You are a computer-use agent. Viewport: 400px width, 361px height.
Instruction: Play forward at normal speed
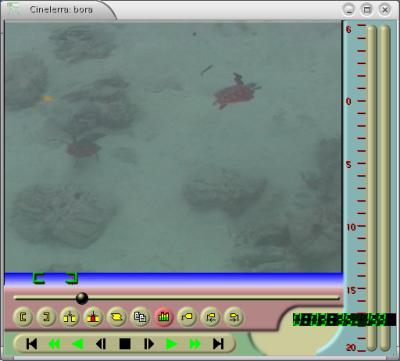click(171, 344)
